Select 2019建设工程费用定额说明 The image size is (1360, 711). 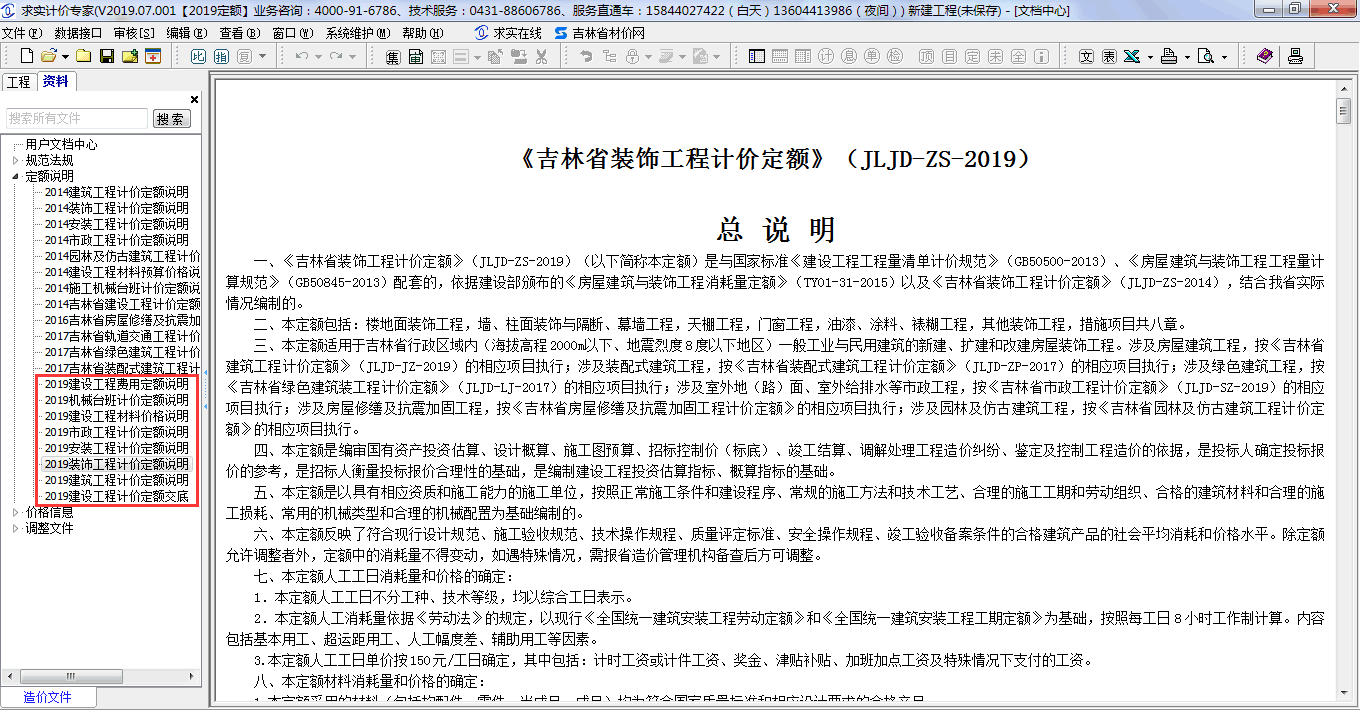point(116,384)
